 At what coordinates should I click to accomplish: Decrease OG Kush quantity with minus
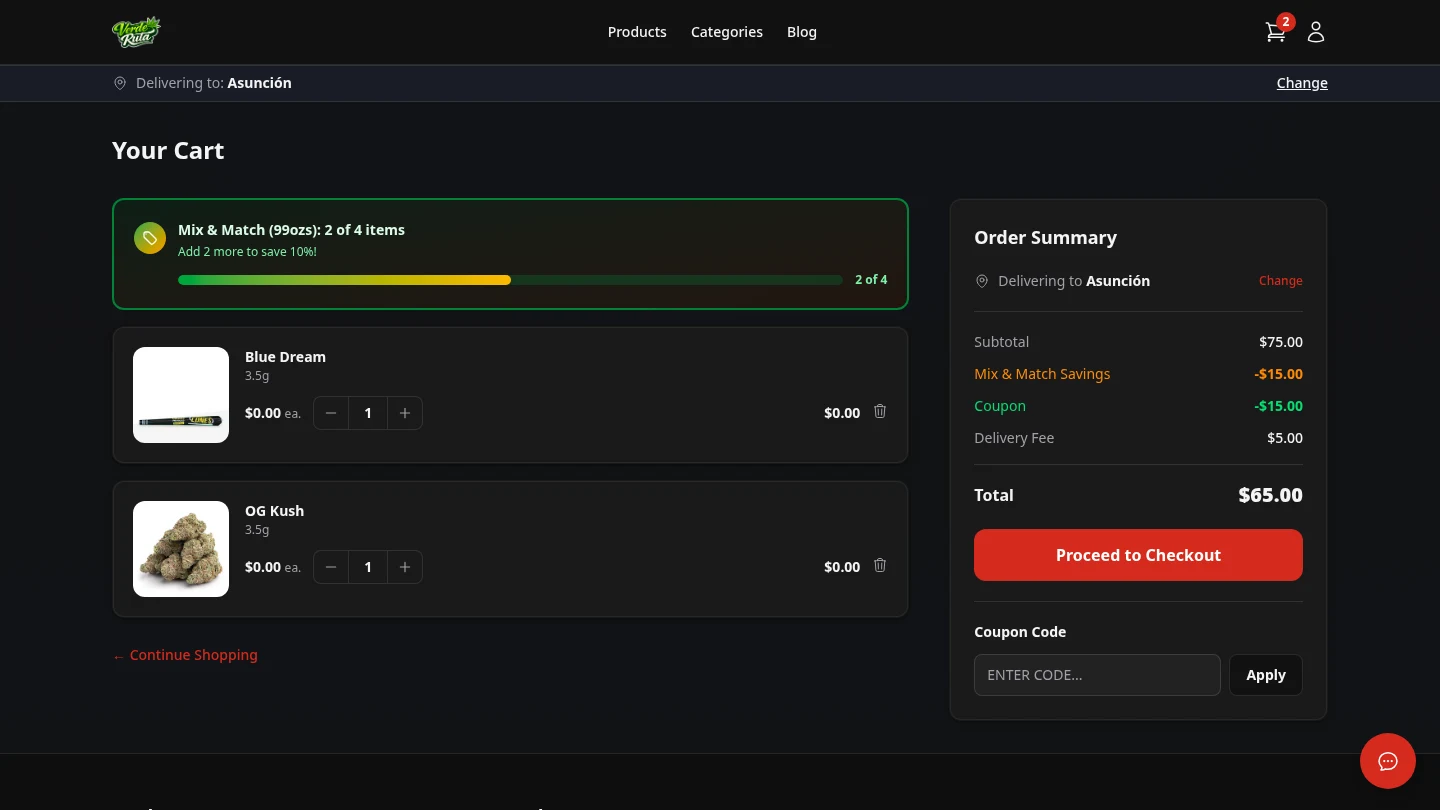[331, 567]
